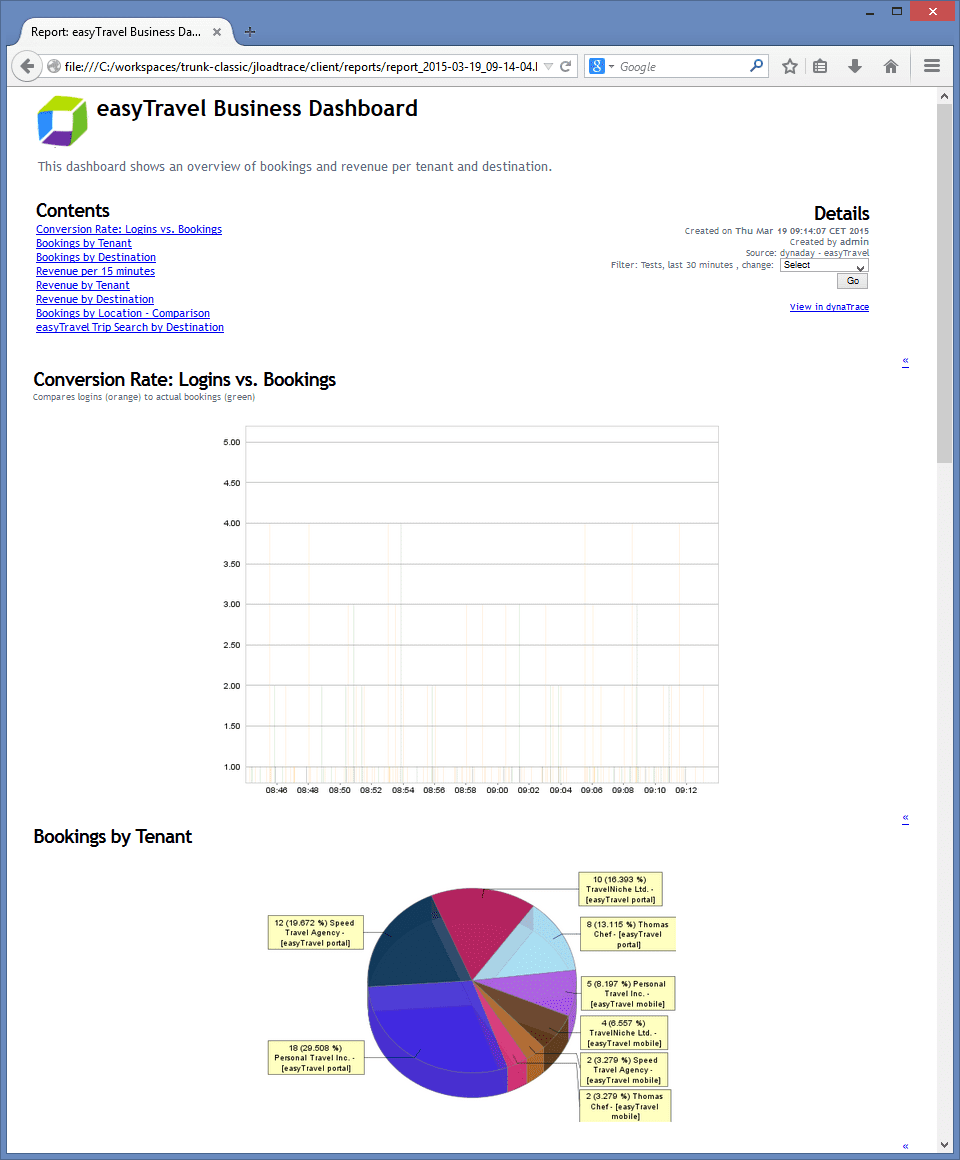The height and width of the screenshot is (1160, 960).
Task: Click the Google search engine icon
Action: pyautogui.click(x=597, y=67)
